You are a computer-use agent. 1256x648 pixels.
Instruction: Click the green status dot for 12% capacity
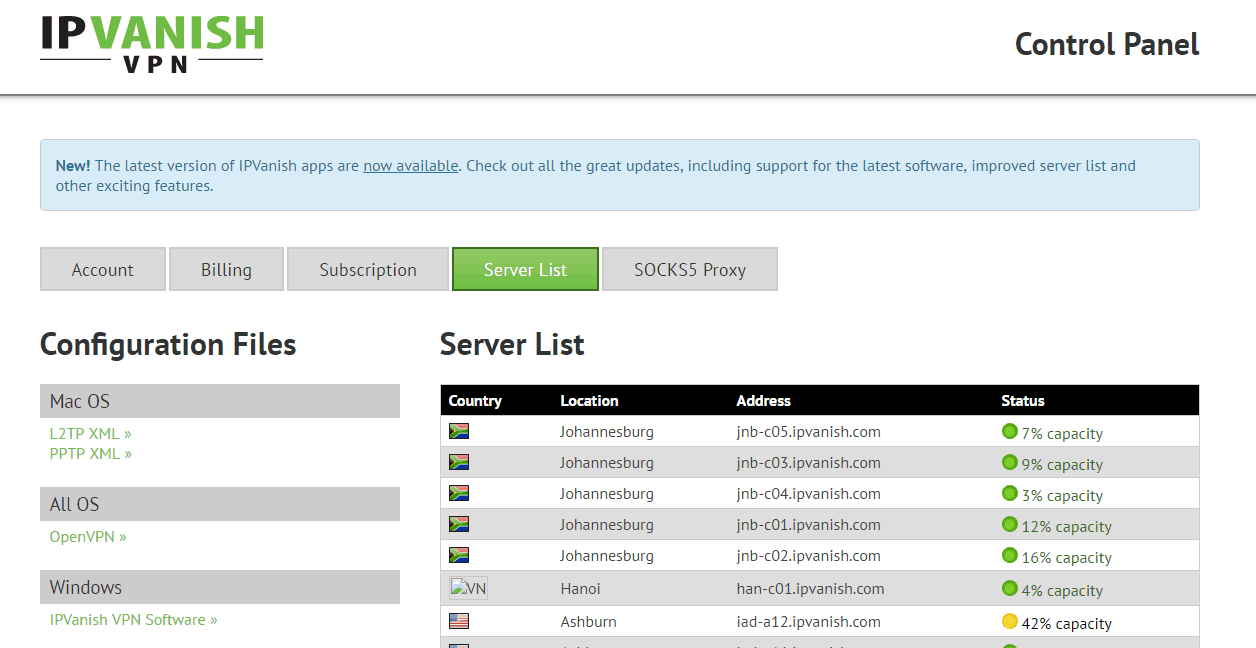tap(1010, 525)
